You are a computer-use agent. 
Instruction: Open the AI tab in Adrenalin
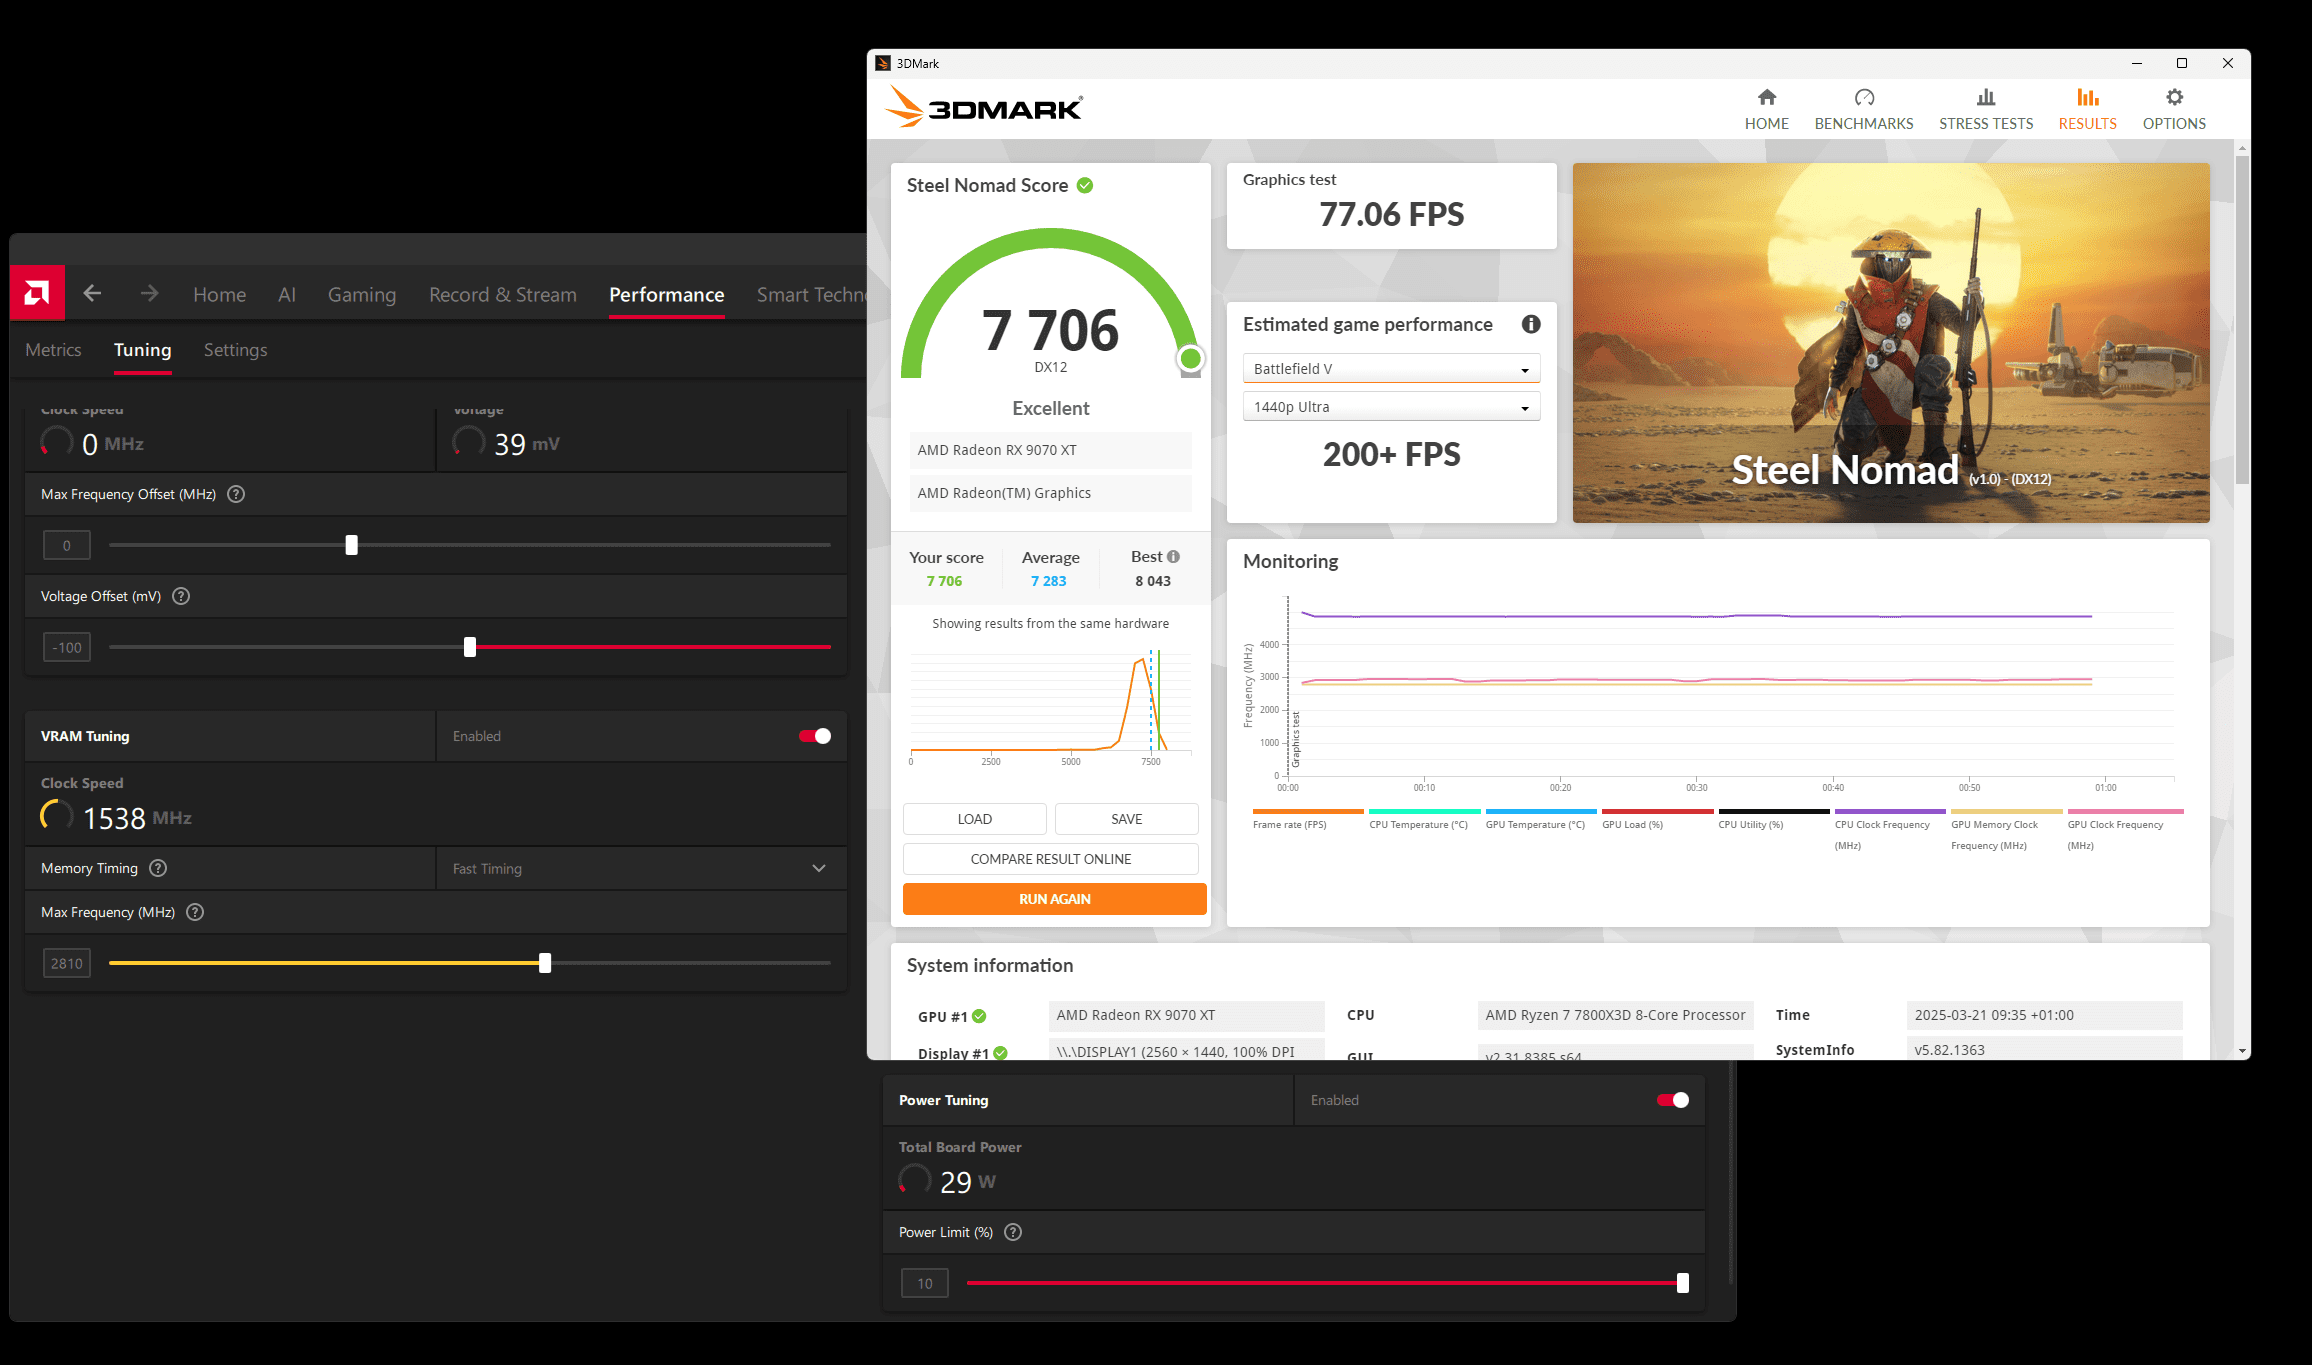(287, 294)
